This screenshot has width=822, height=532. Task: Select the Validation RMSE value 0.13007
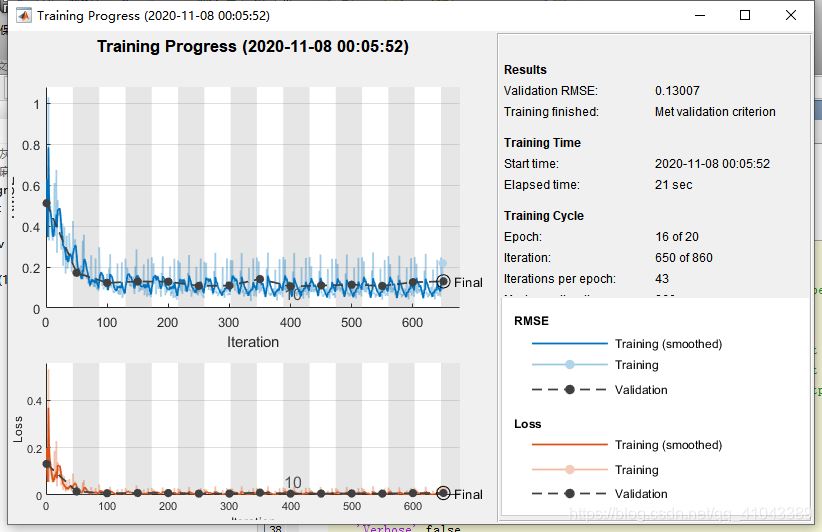coord(678,91)
